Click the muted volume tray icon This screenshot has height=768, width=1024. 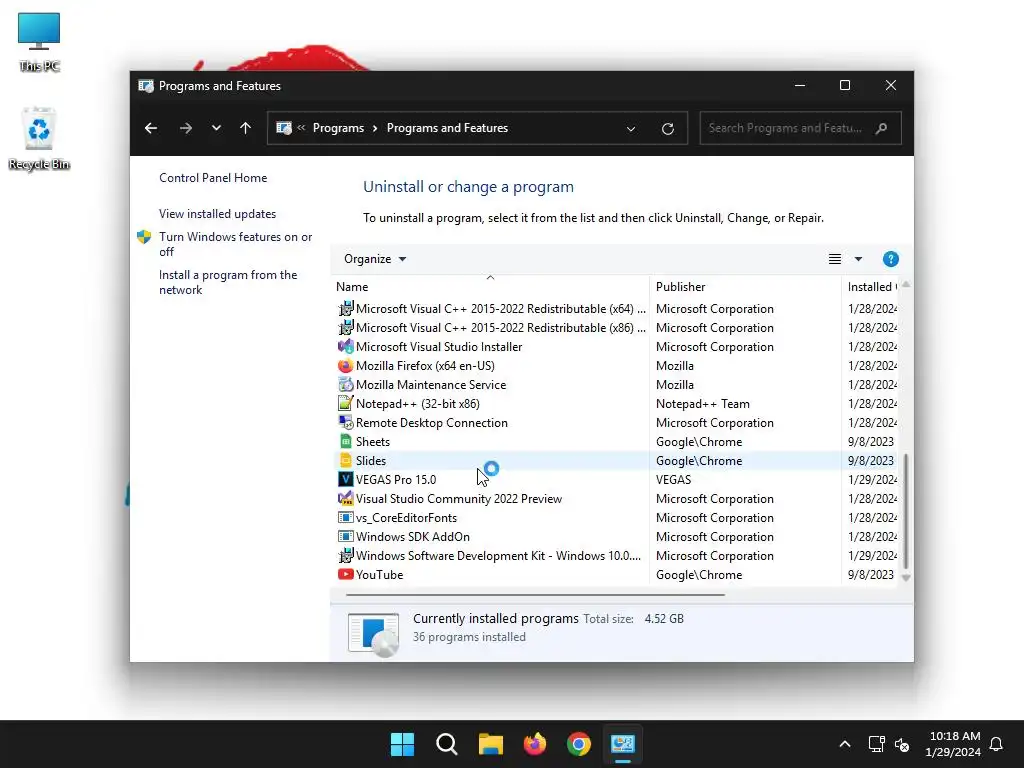tap(902, 744)
